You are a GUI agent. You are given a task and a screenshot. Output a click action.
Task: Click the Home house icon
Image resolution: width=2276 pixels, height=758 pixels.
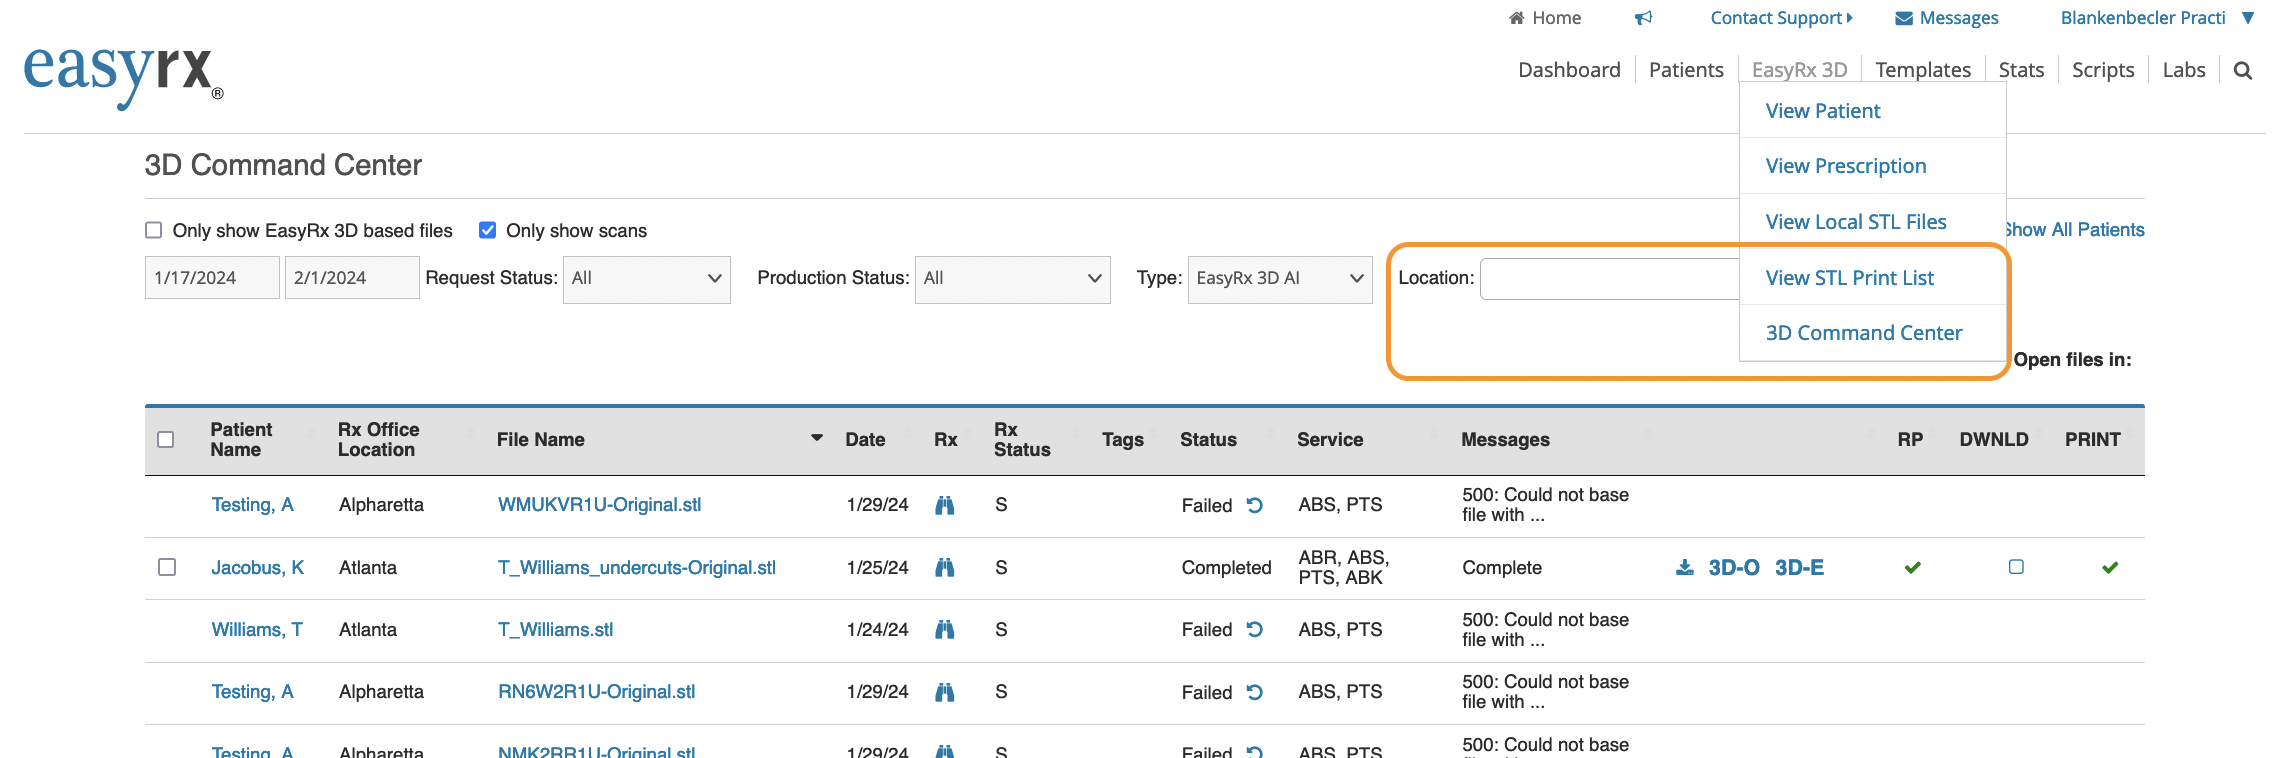[x=1516, y=18]
